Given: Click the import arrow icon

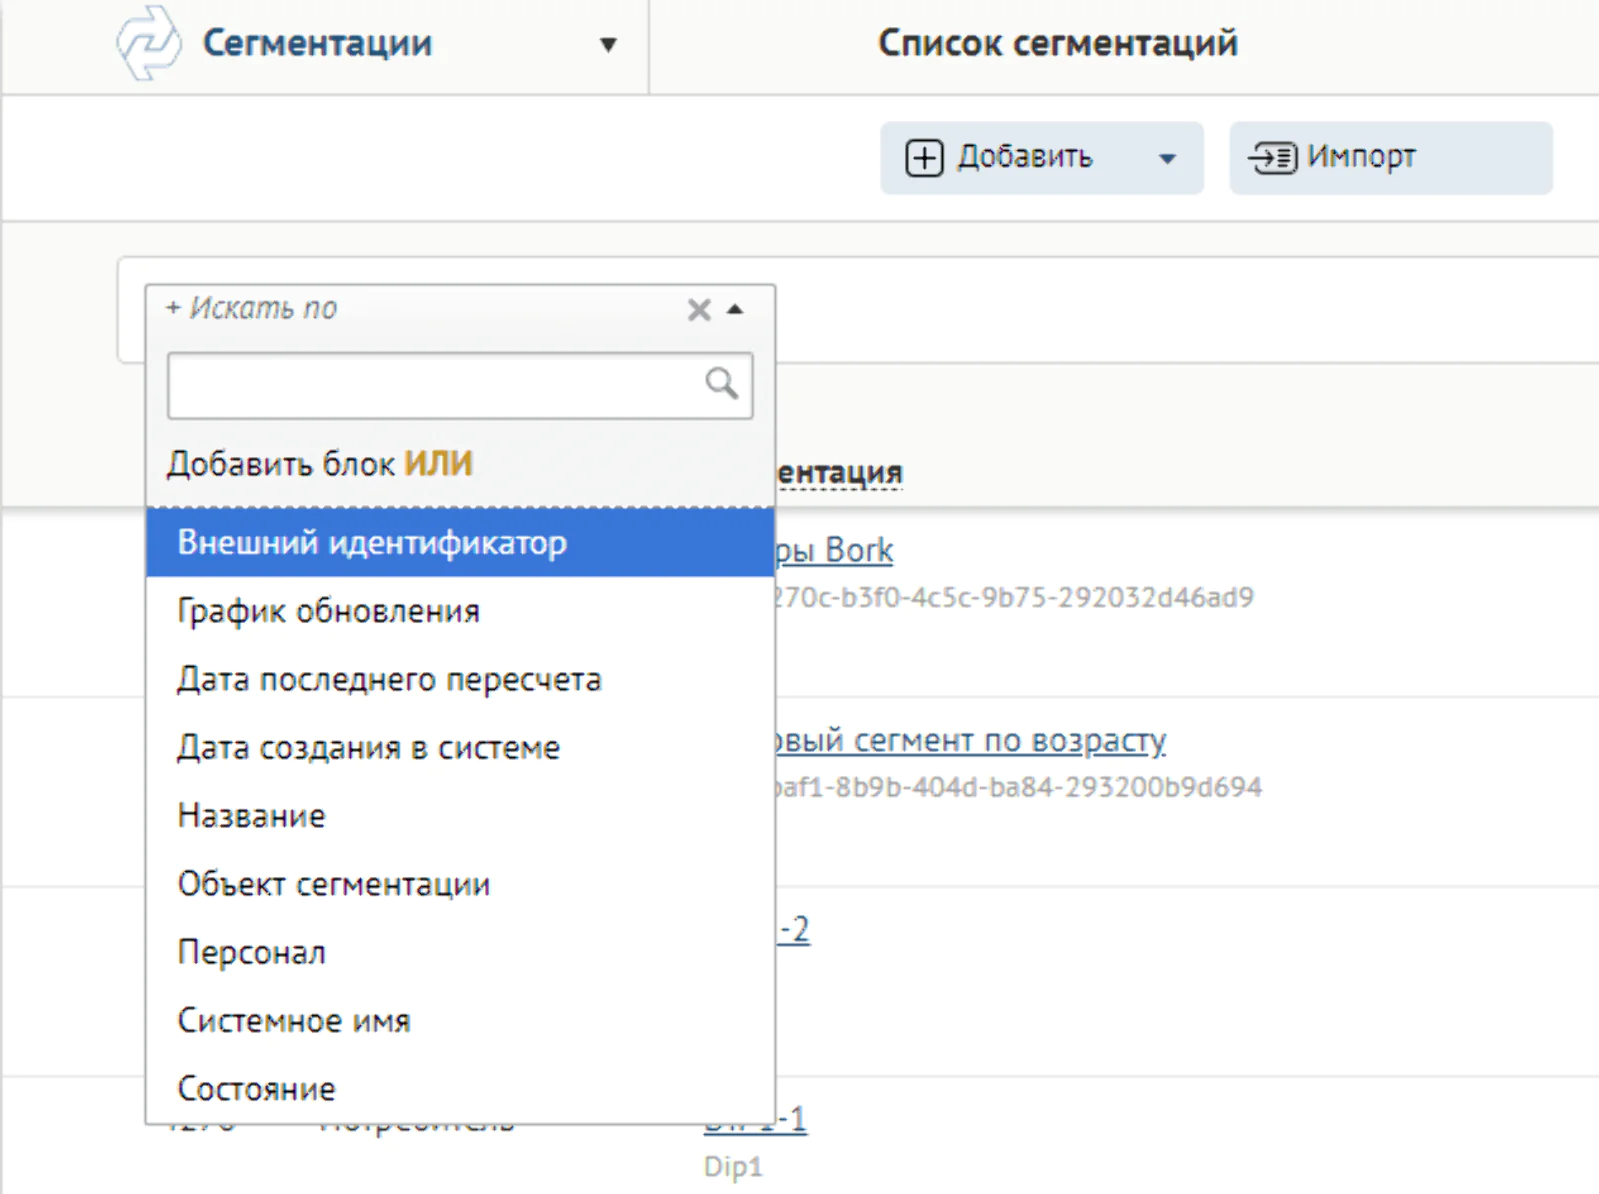Looking at the screenshot, I should point(1272,157).
